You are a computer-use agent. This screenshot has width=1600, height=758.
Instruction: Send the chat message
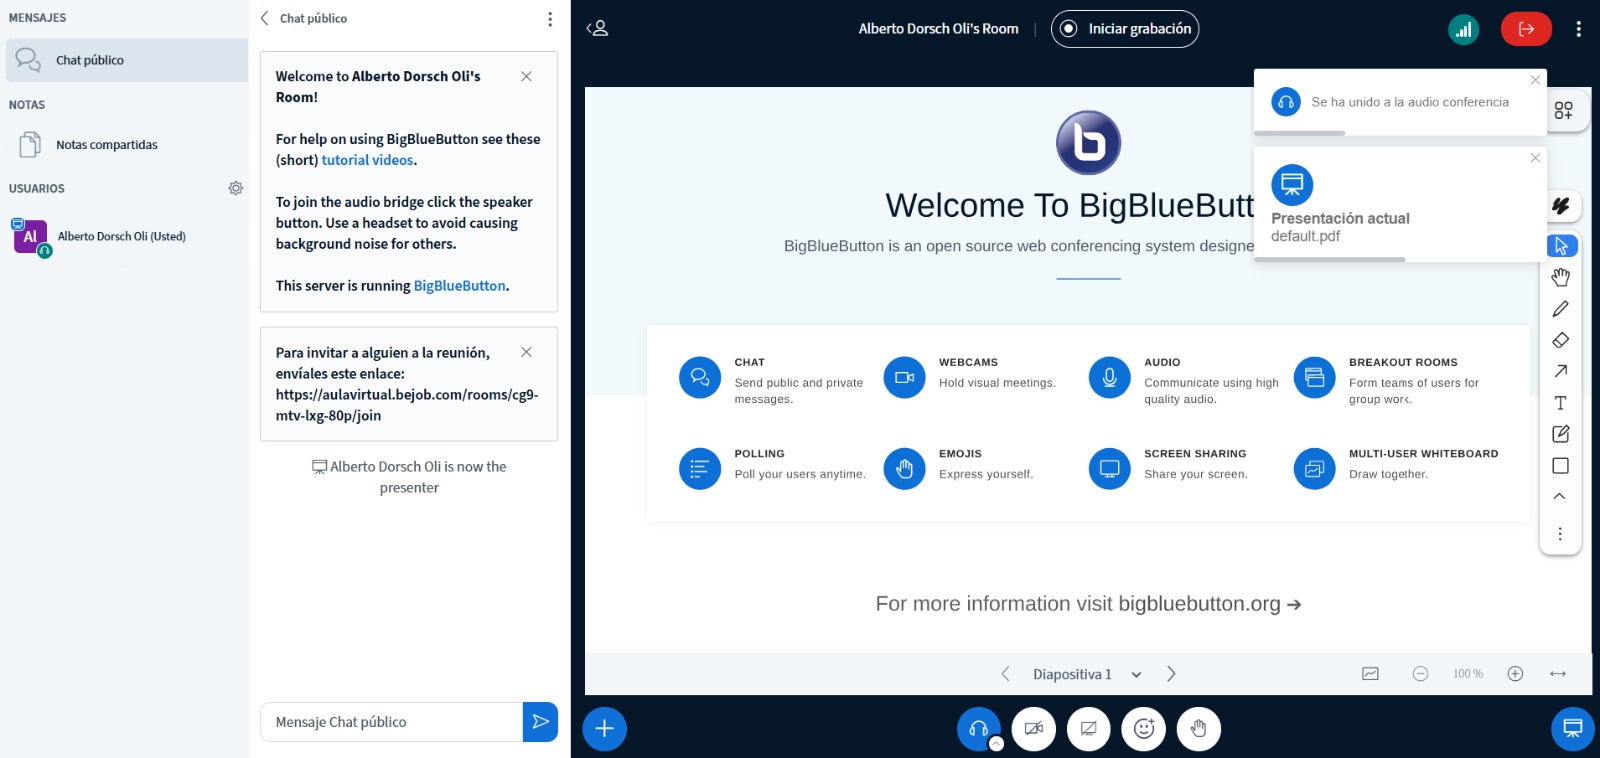[x=540, y=722]
